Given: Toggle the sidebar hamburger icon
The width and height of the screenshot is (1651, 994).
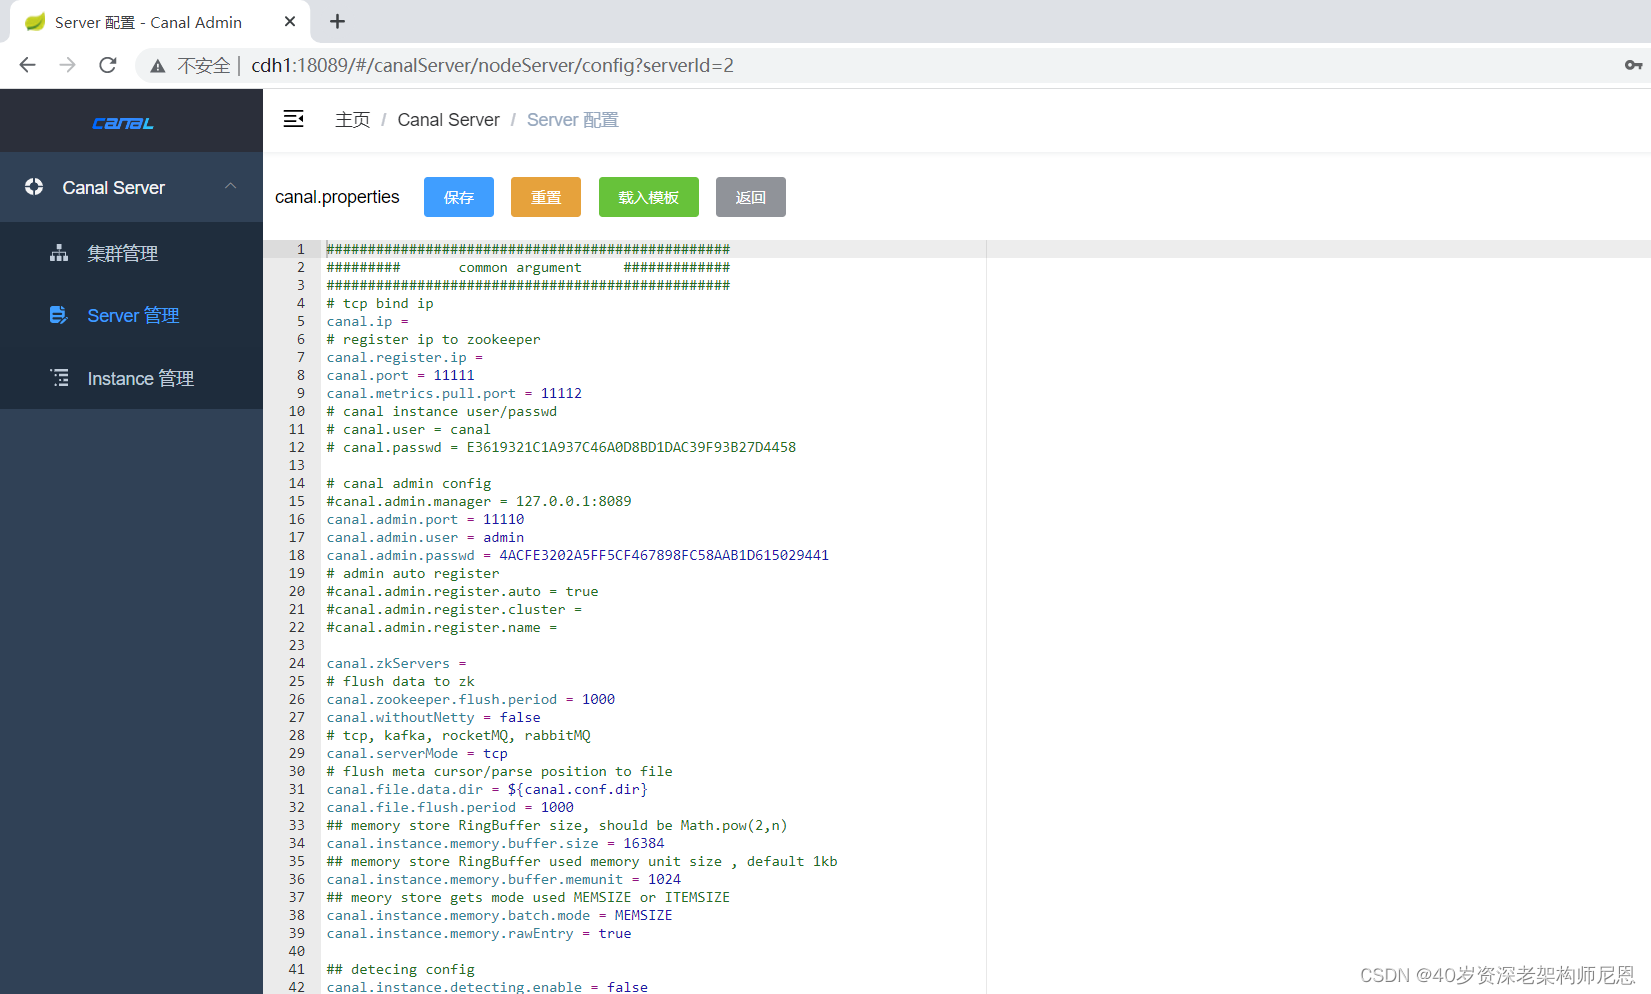Looking at the screenshot, I should click(293, 119).
